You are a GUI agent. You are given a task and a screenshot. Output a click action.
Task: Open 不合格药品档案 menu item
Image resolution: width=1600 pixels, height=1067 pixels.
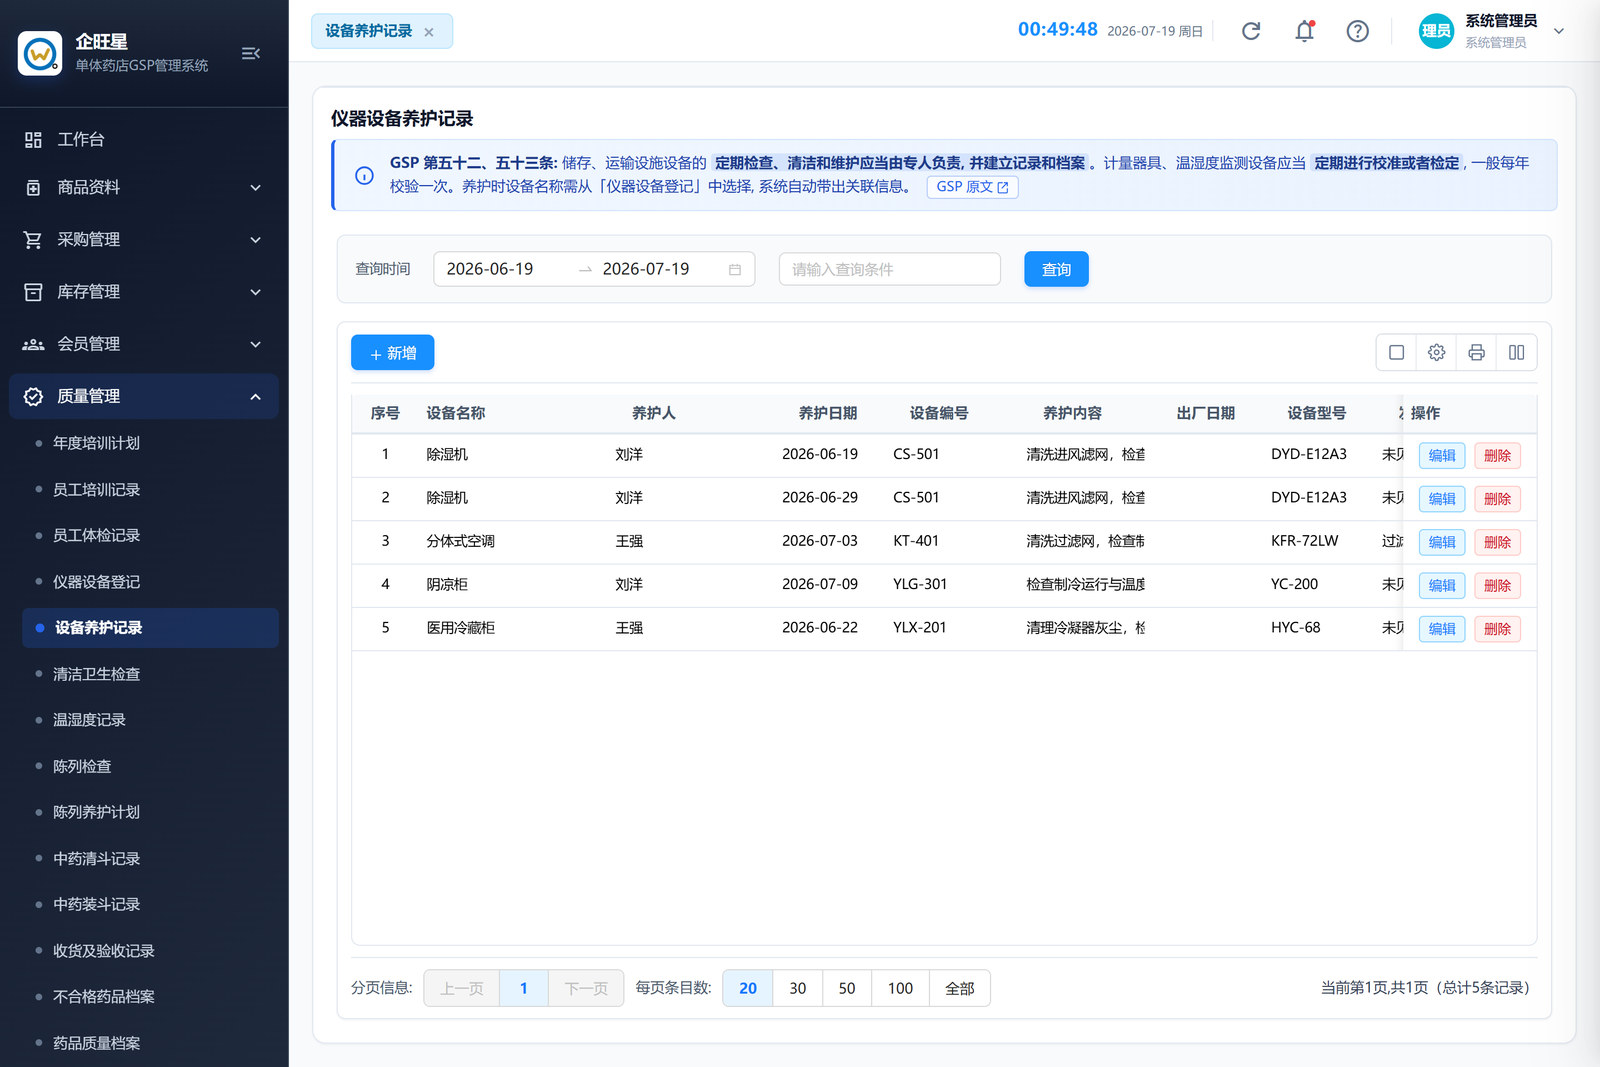[150, 997]
